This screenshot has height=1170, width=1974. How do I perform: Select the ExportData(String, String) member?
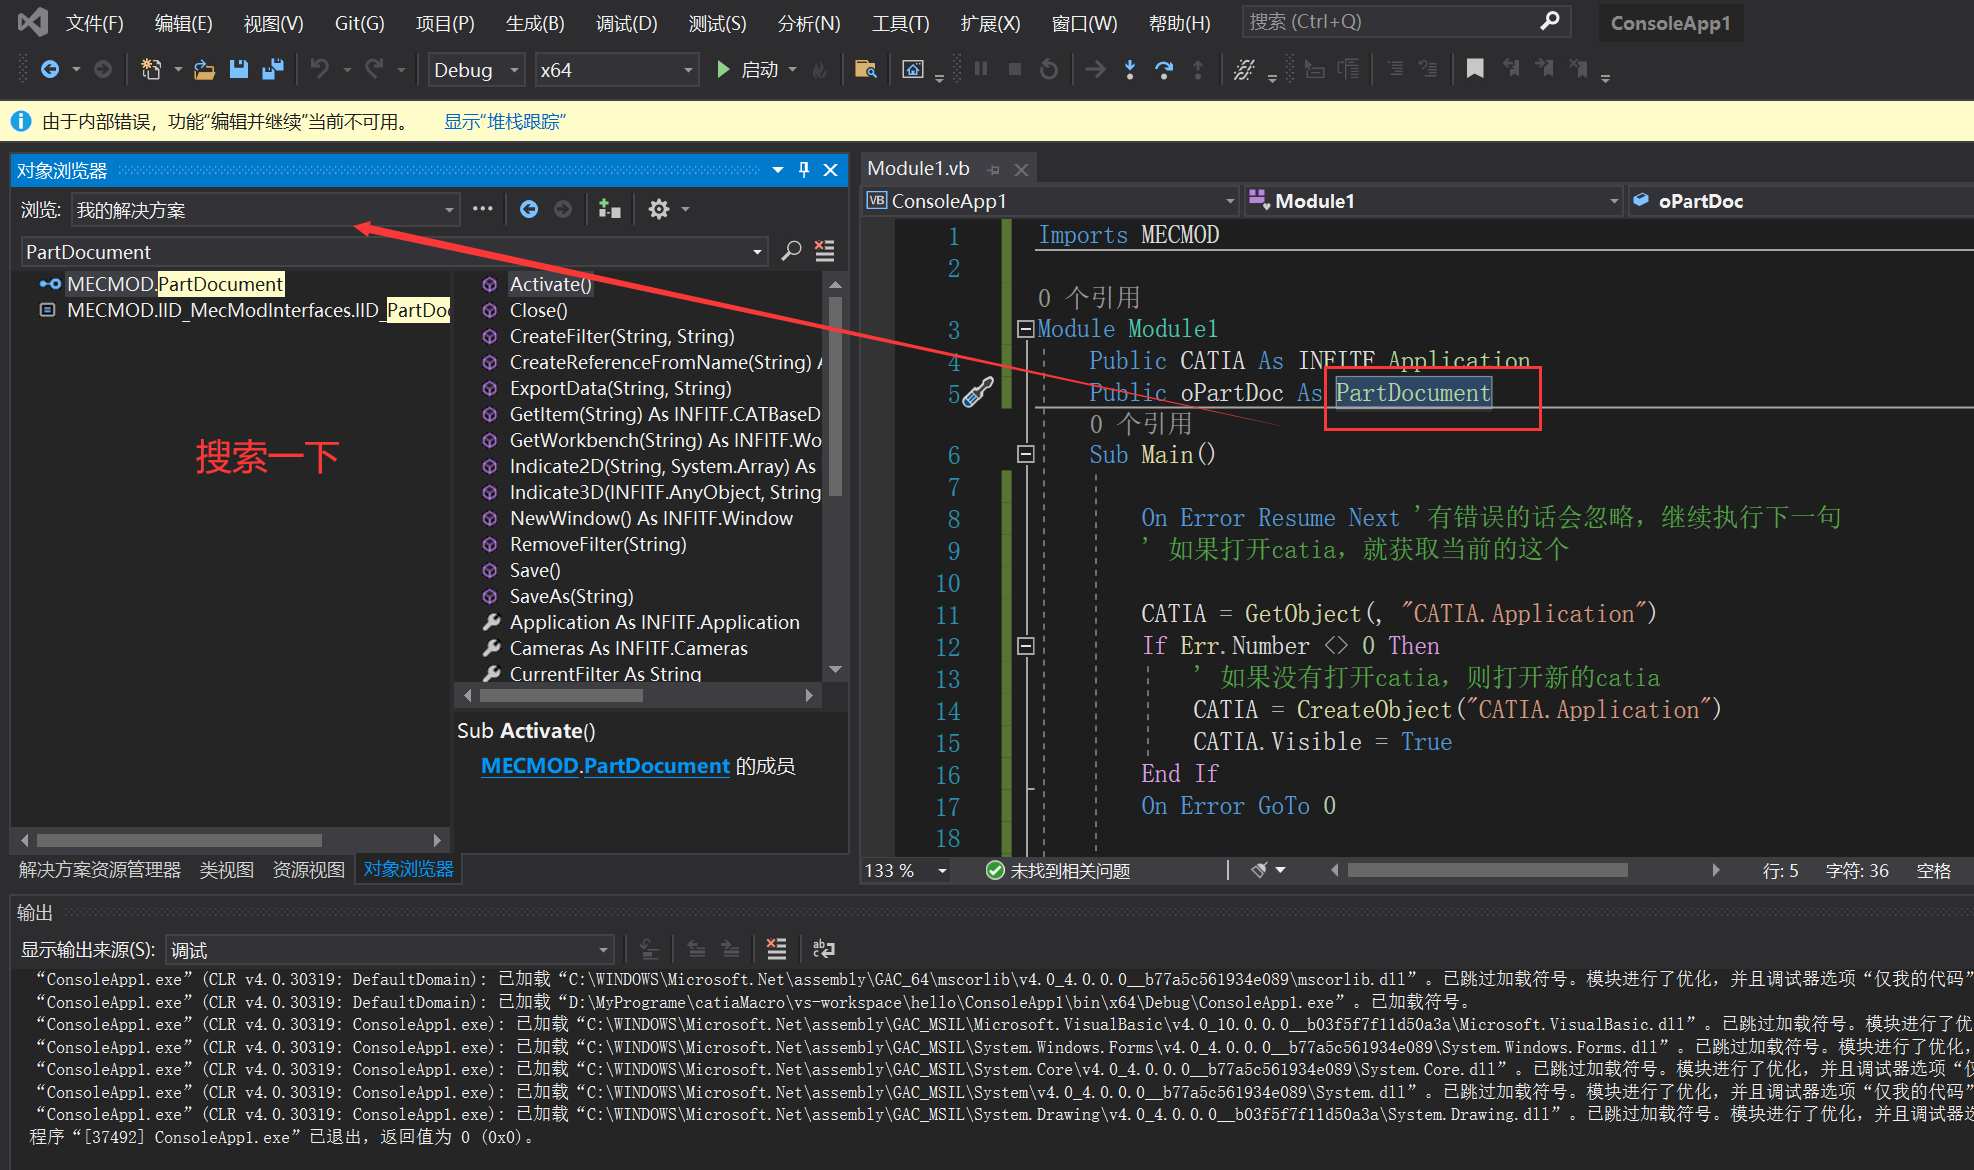(x=620, y=388)
